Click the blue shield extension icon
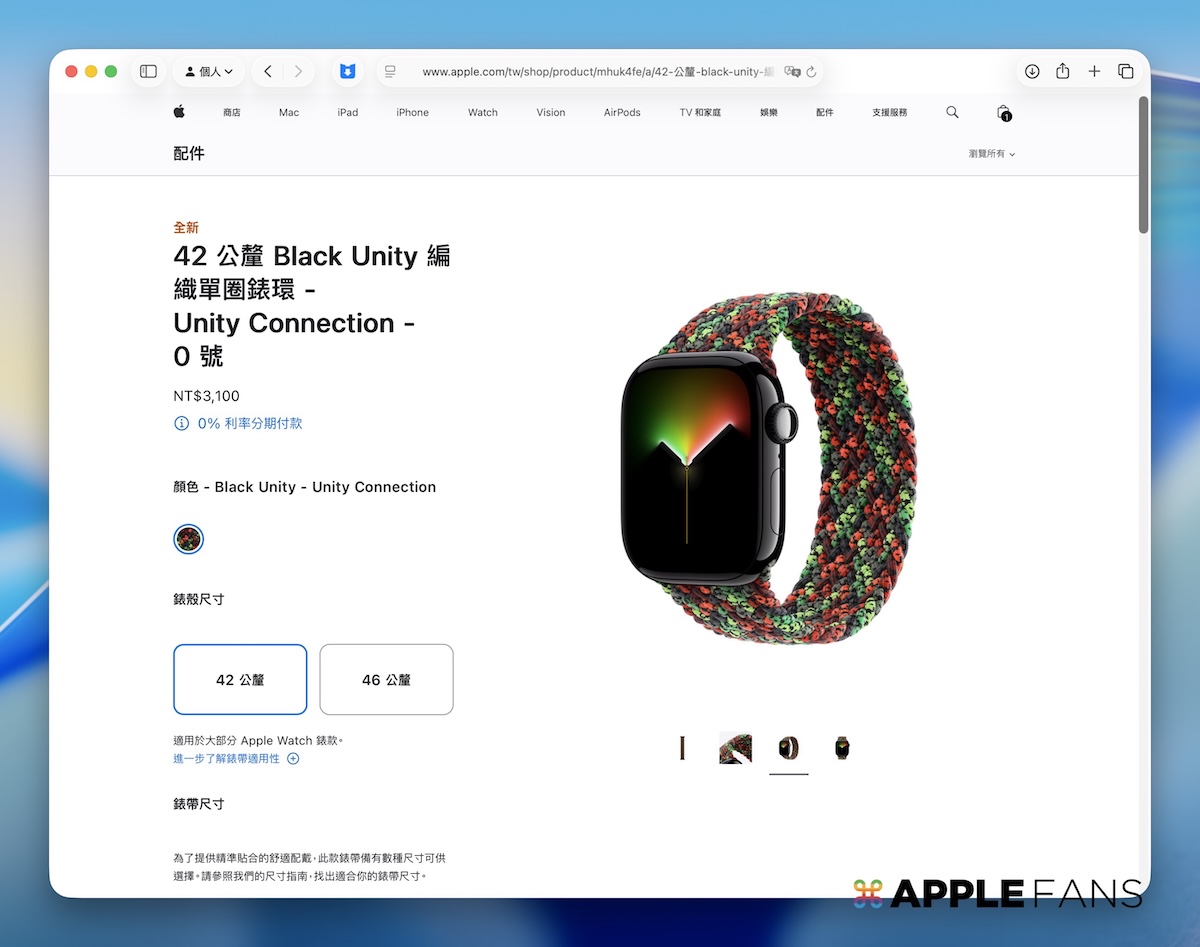Image resolution: width=1200 pixels, height=947 pixels. [x=347, y=72]
